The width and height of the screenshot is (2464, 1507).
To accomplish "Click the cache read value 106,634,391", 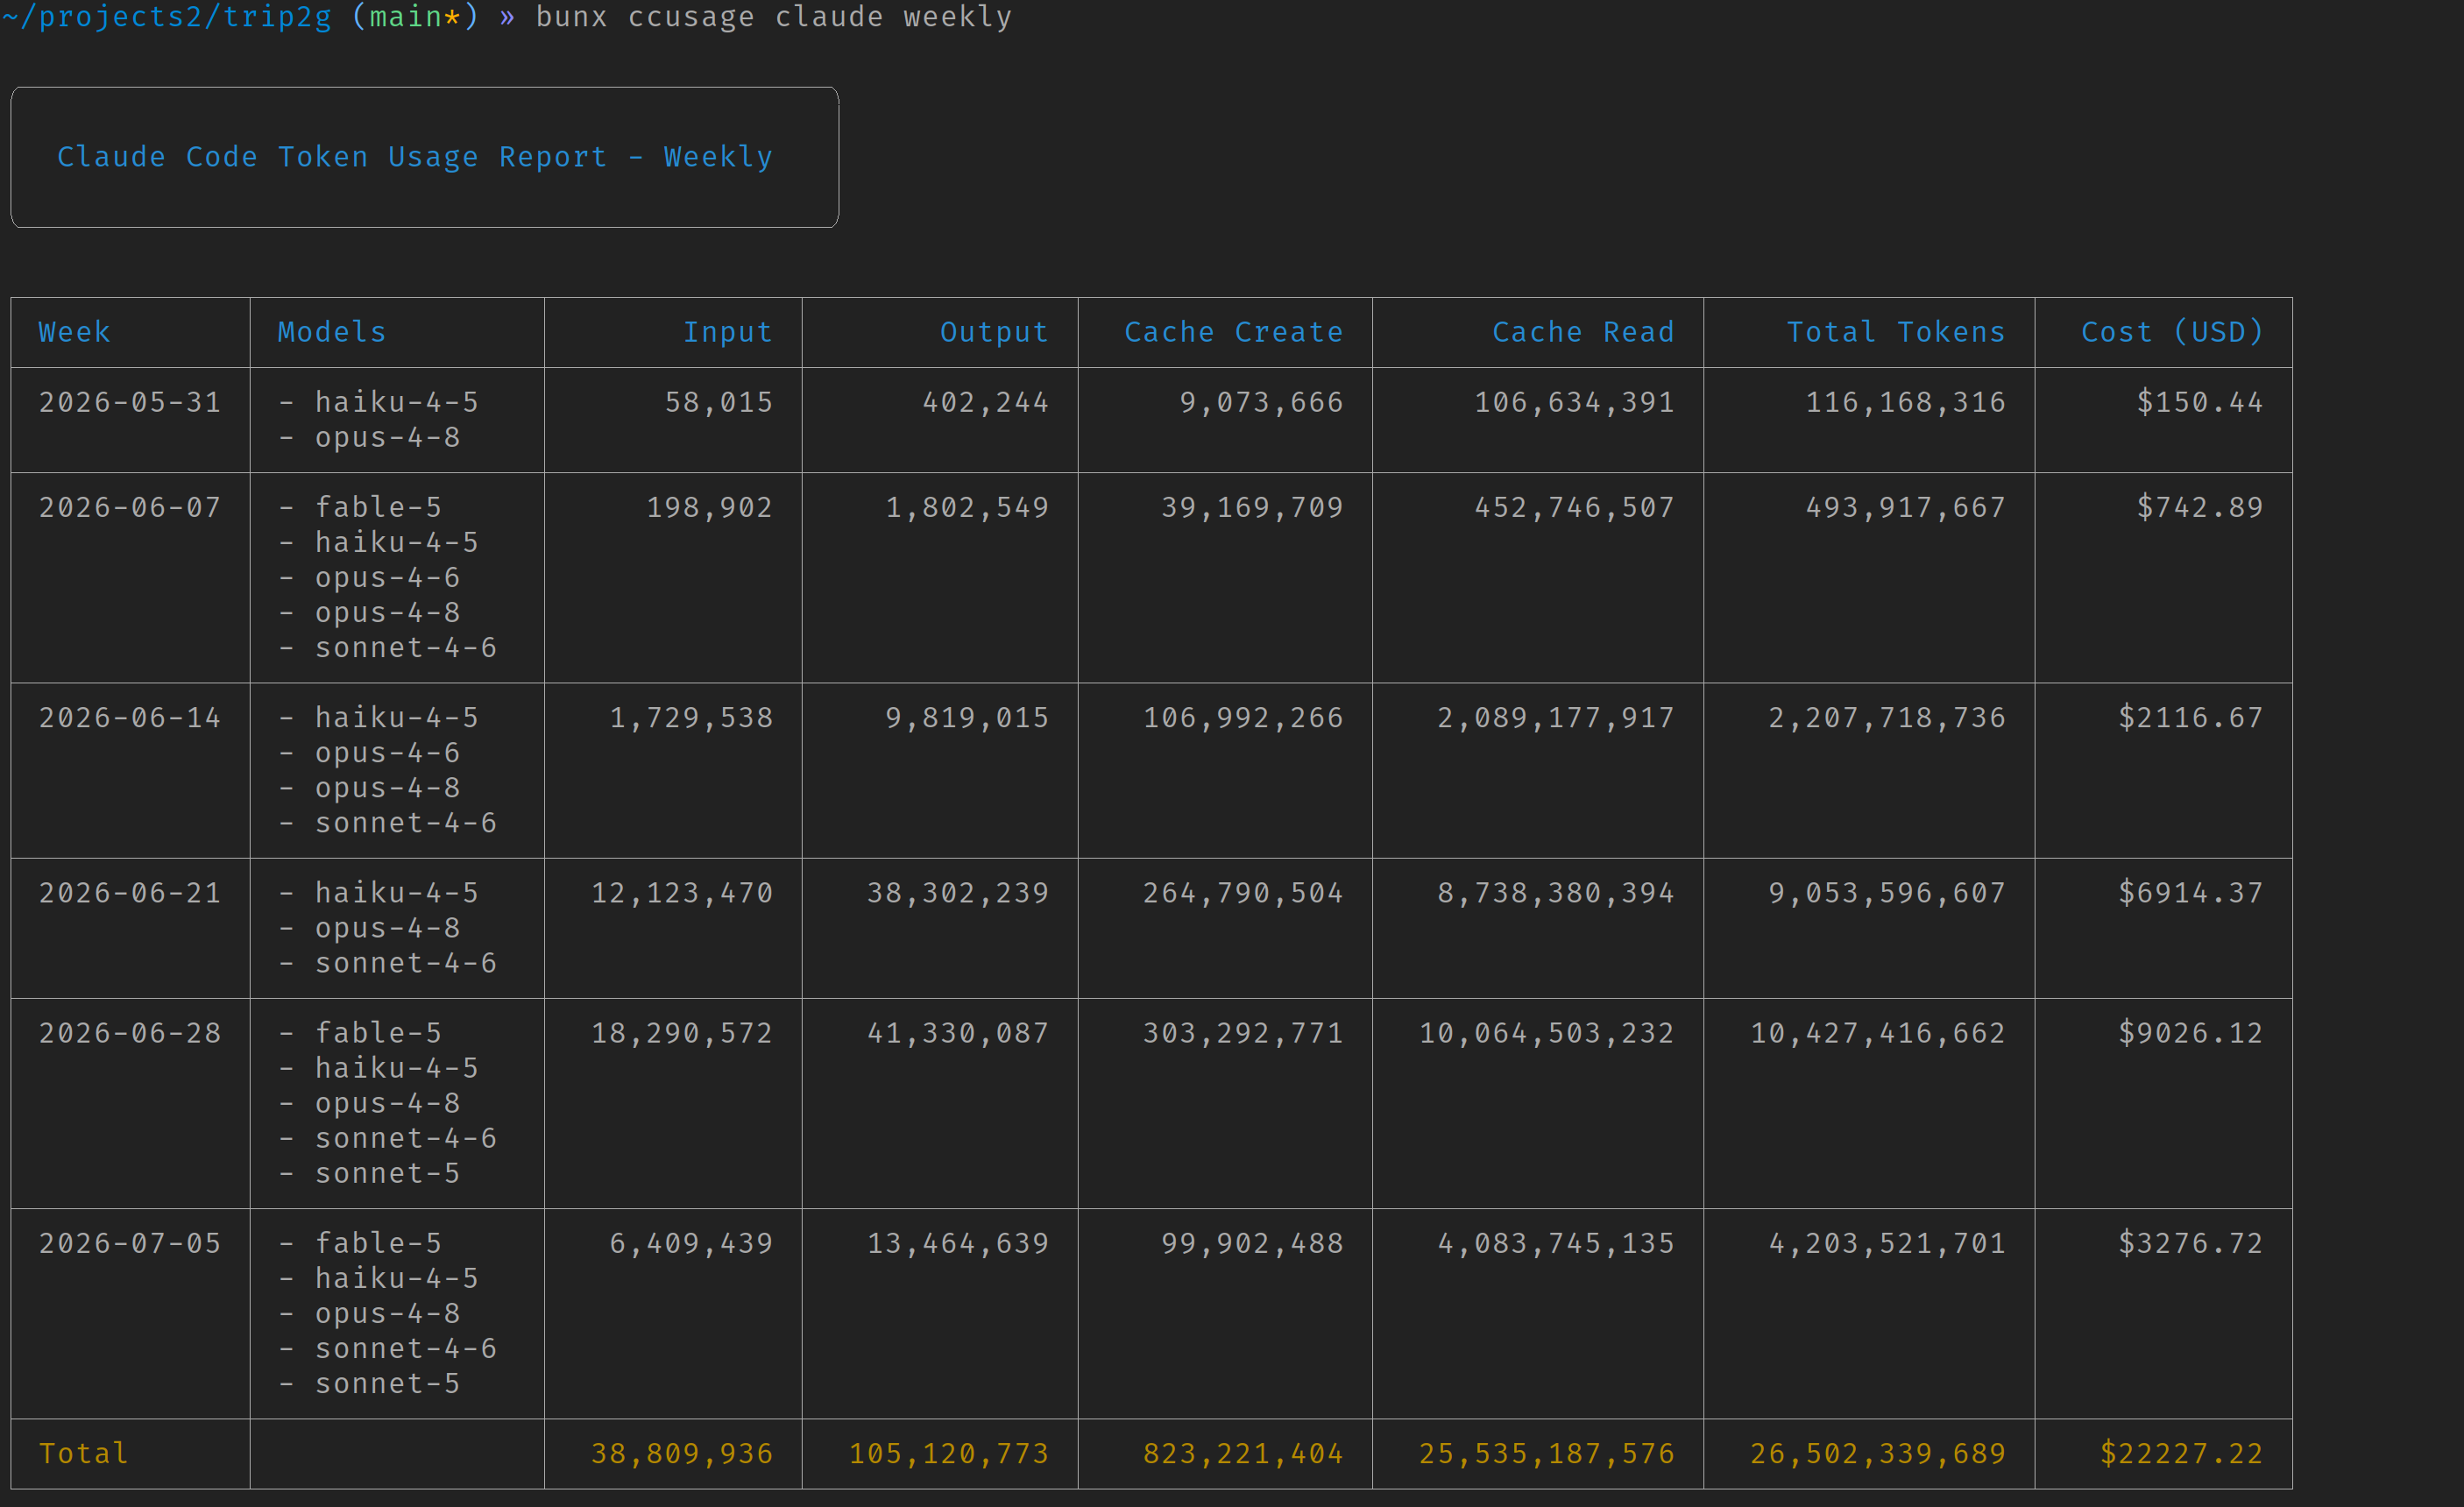I will [1575, 402].
